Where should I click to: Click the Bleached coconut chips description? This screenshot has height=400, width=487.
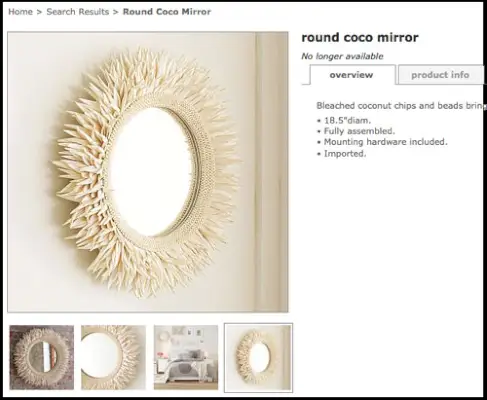coord(400,106)
